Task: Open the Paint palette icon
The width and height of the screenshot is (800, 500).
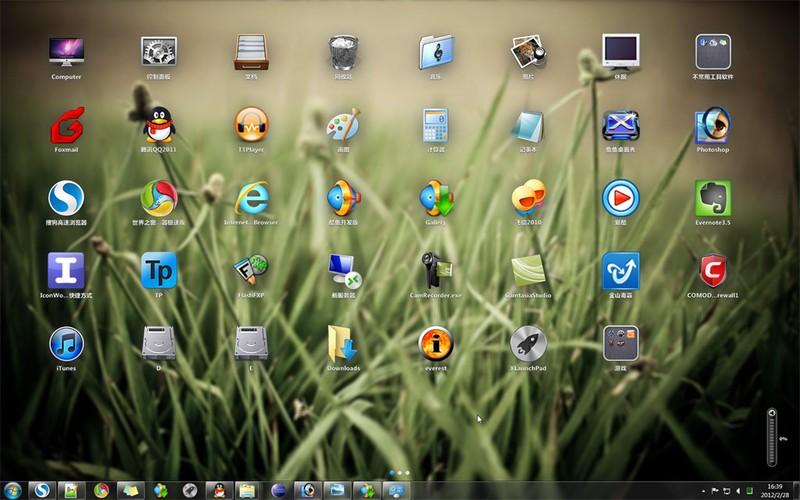Action: point(343,125)
